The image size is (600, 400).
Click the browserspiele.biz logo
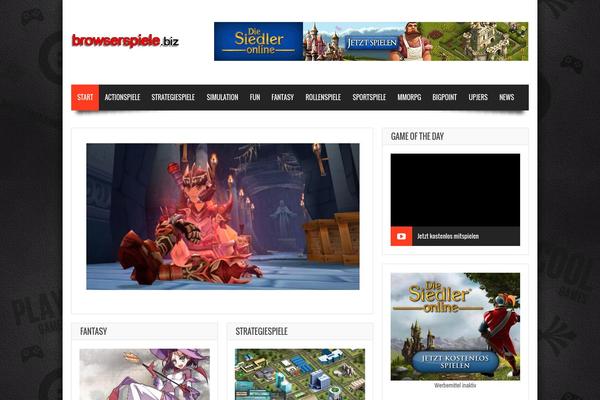(125, 41)
